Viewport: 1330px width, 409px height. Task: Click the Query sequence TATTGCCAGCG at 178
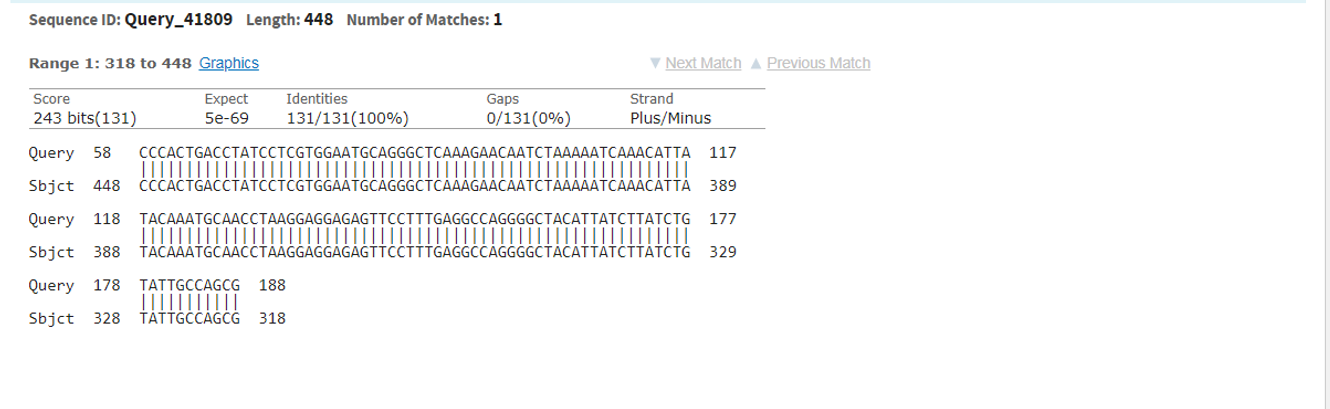[x=190, y=285]
